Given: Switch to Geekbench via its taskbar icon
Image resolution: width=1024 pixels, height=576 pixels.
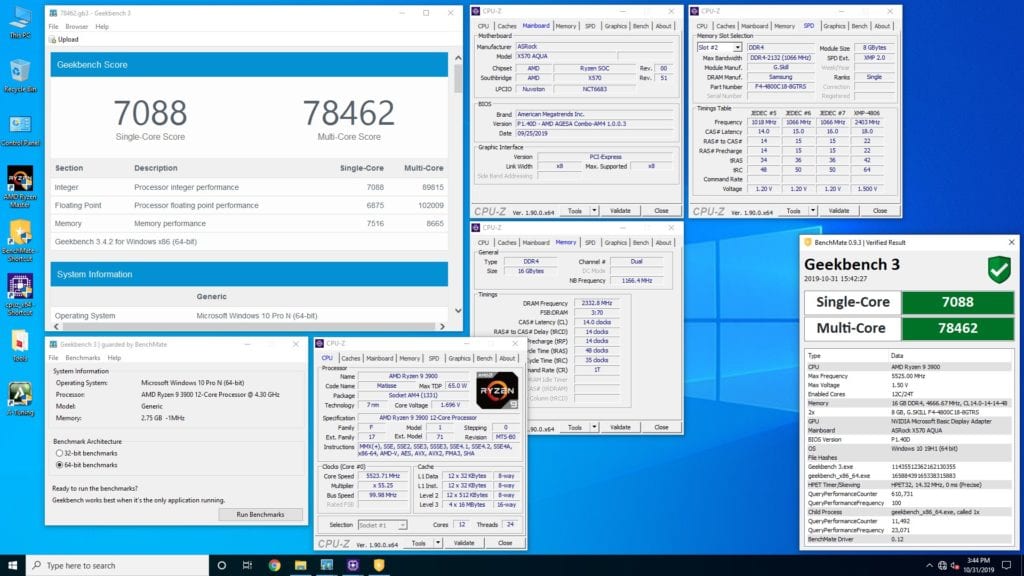Looking at the screenshot, I should [x=327, y=566].
